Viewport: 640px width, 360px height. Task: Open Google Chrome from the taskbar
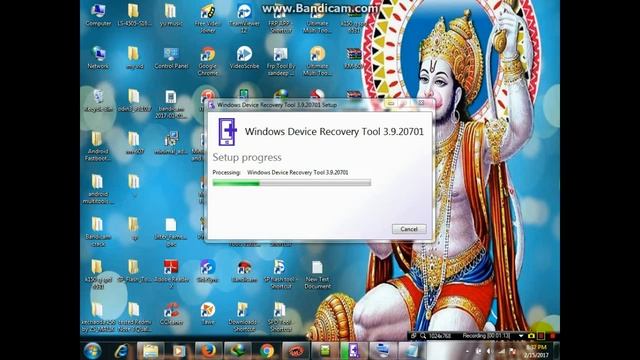coord(267,351)
